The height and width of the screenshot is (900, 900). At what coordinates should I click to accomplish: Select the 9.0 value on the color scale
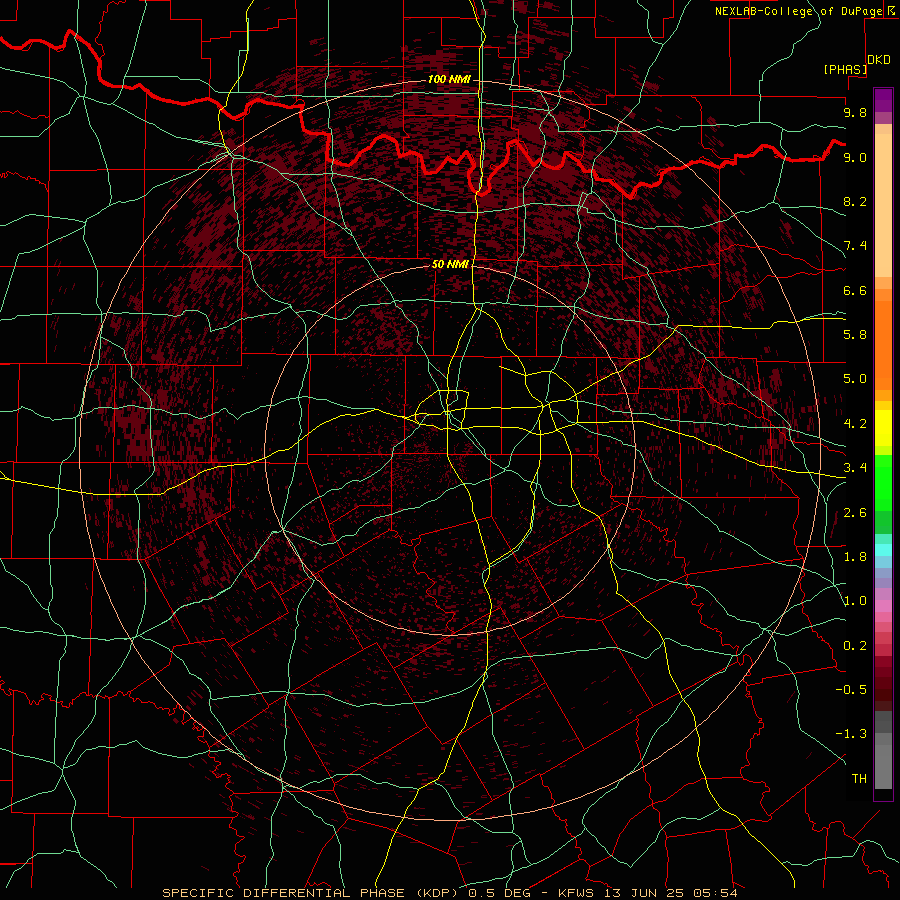point(855,157)
